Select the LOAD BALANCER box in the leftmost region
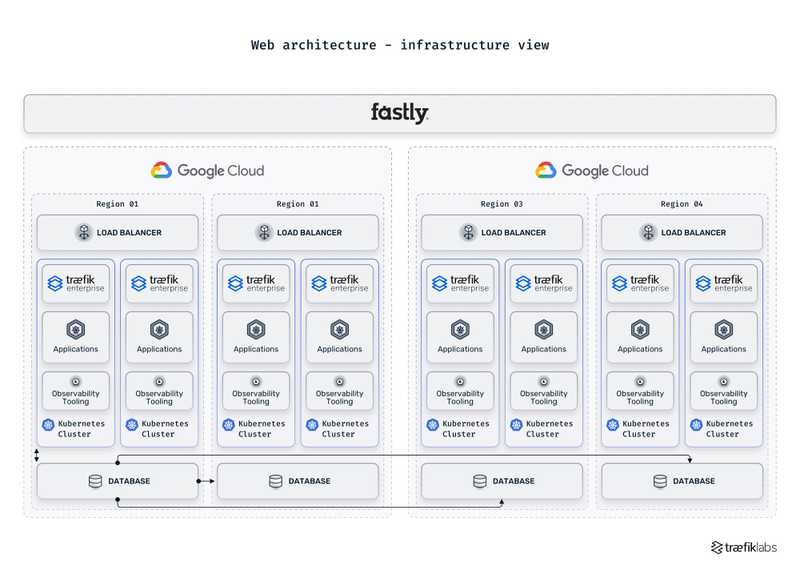 point(118,232)
